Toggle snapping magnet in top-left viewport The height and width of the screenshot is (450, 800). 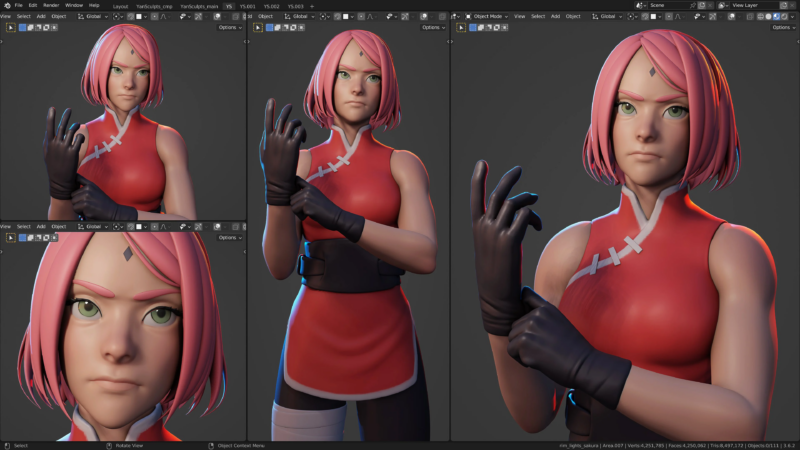[131, 16]
